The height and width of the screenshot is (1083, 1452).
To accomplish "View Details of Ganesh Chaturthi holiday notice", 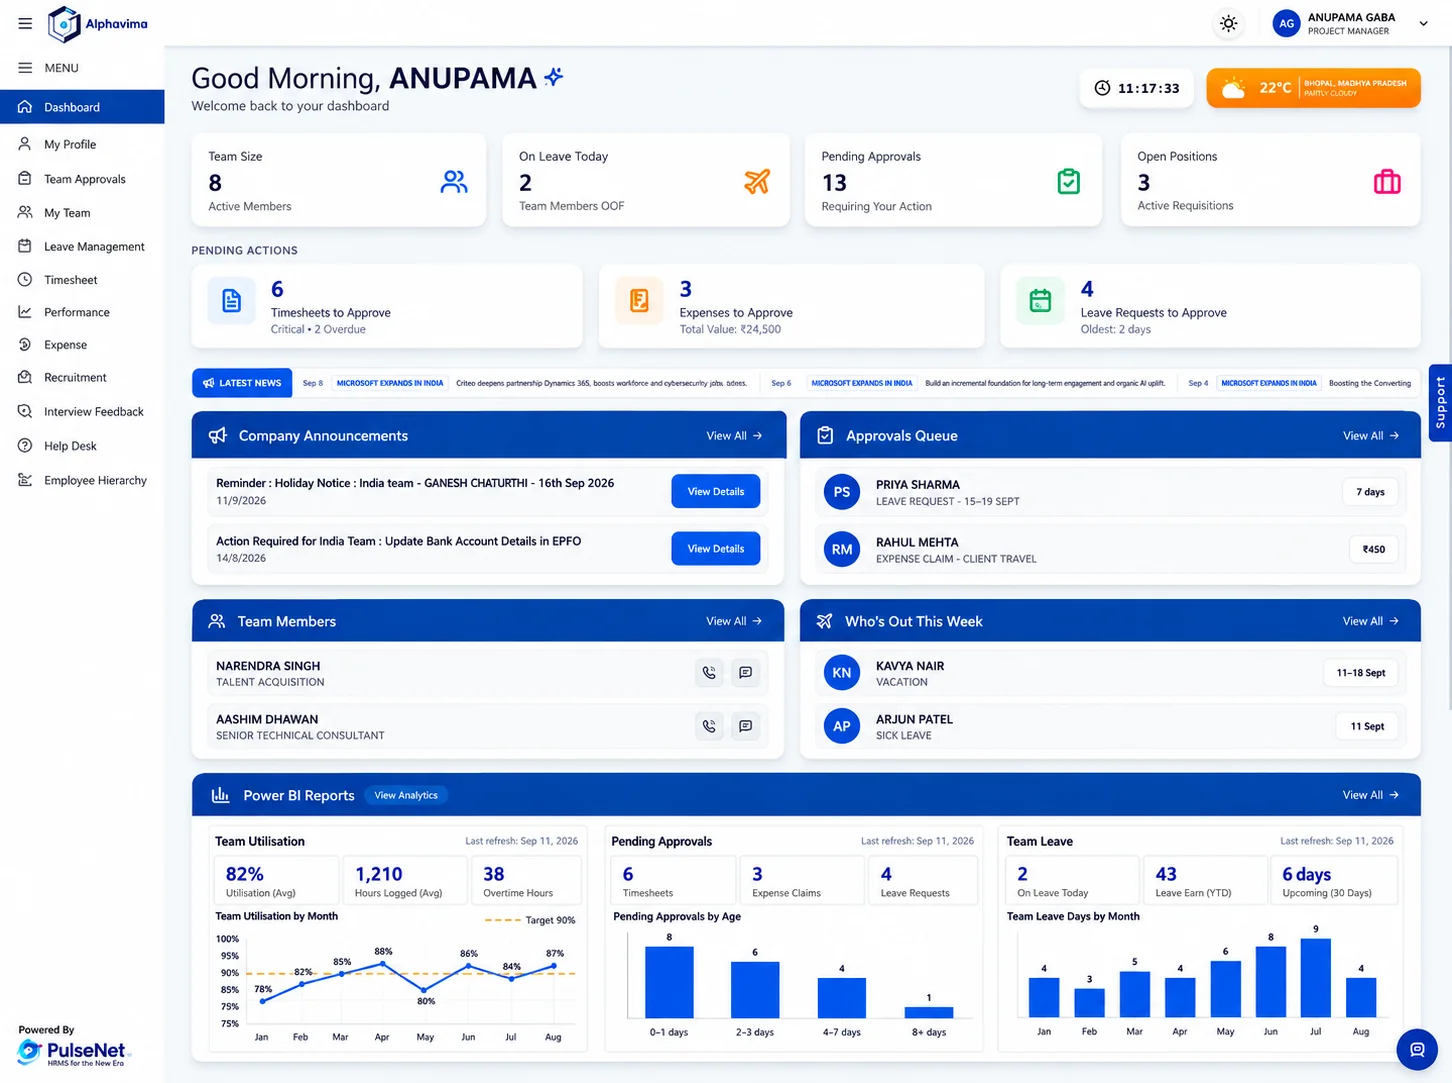I will click(x=716, y=491).
